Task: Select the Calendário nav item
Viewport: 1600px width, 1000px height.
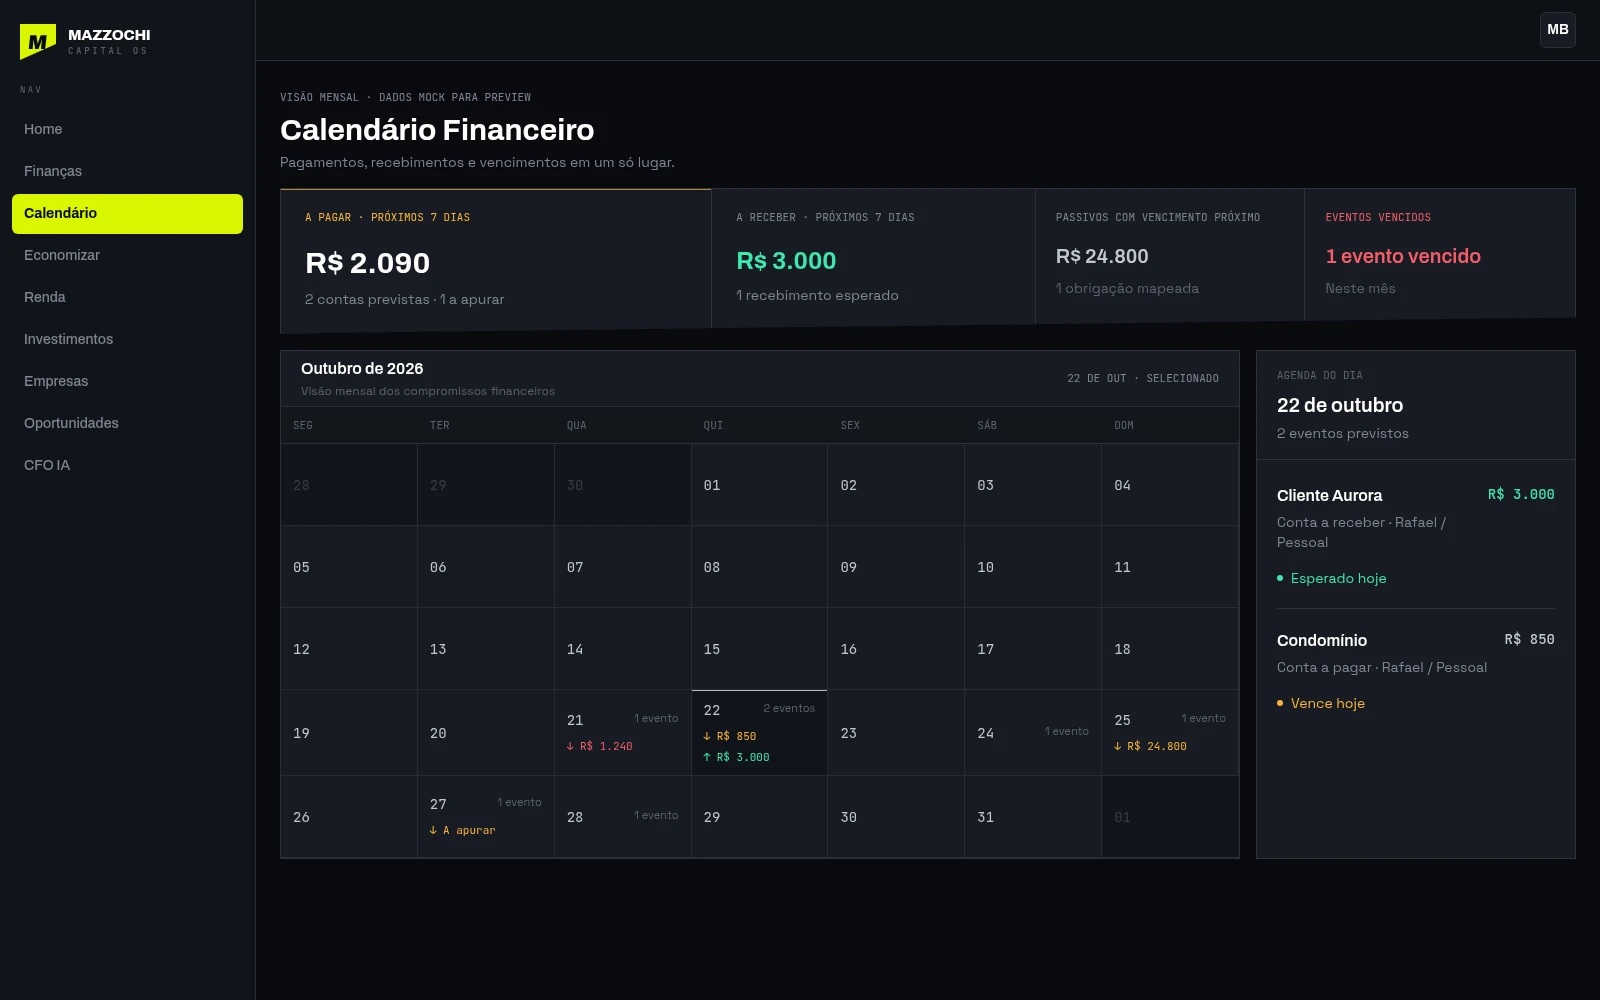Action: tap(127, 213)
